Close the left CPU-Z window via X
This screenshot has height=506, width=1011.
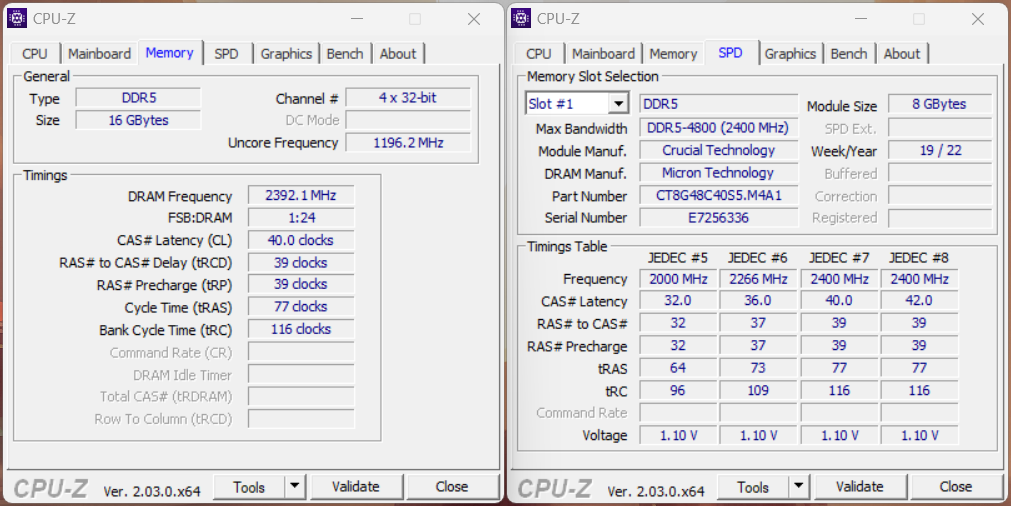[474, 19]
